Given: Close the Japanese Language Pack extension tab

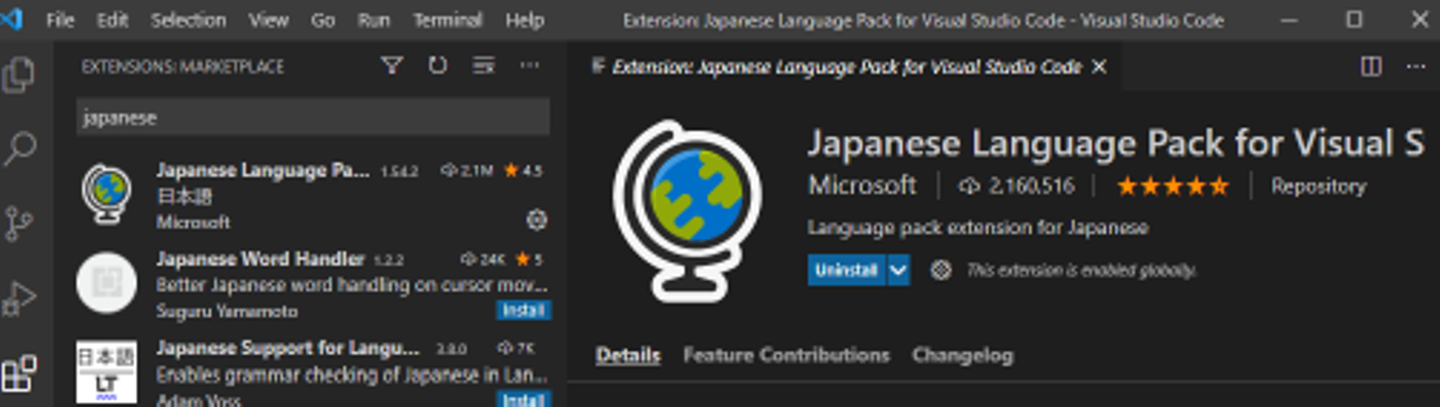Looking at the screenshot, I should [x=1099, y=67].
